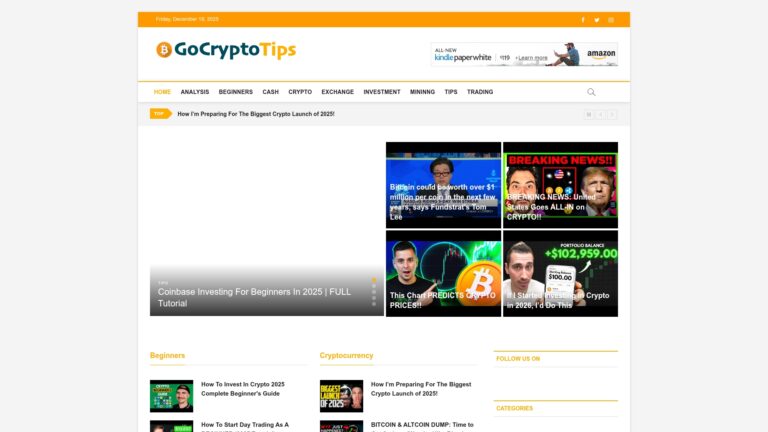768x432 pixels.
Task: Select the first slider pagination dot
Action: tap(374, 280)
